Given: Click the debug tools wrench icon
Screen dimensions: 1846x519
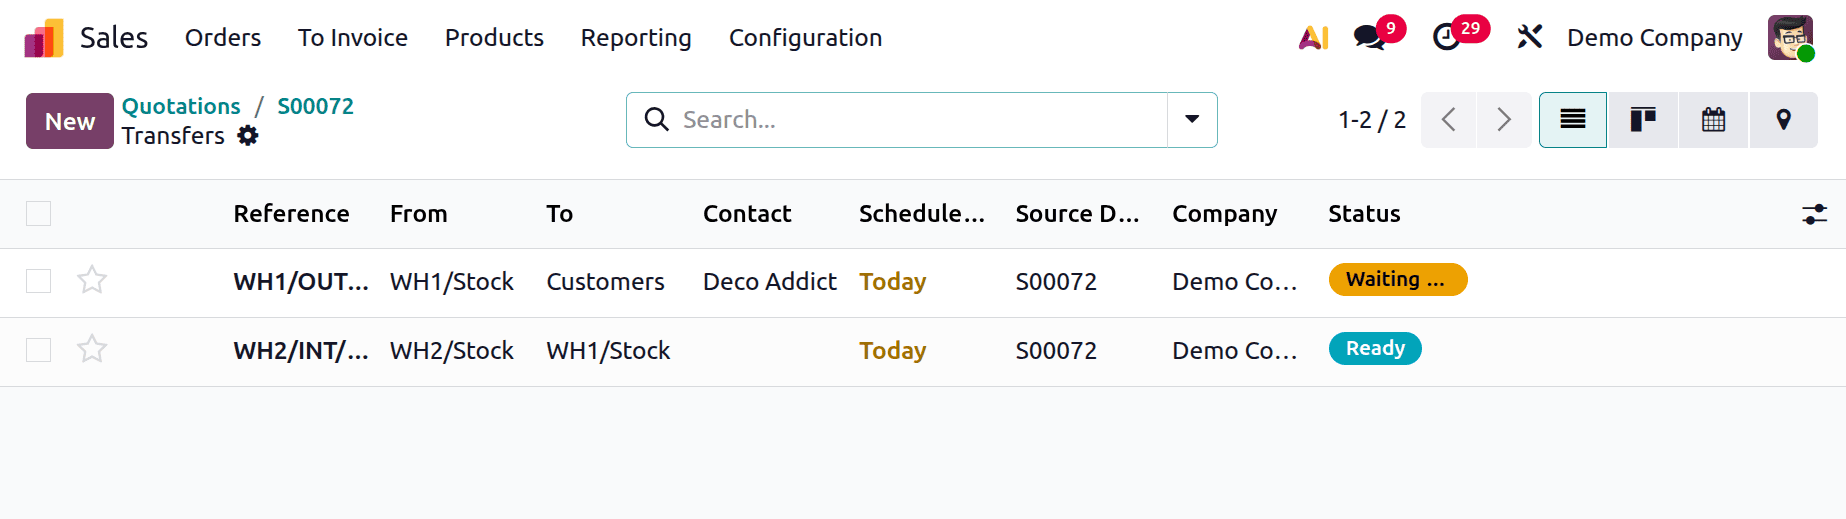Looking at the screenshot, I should [1529, 38].
